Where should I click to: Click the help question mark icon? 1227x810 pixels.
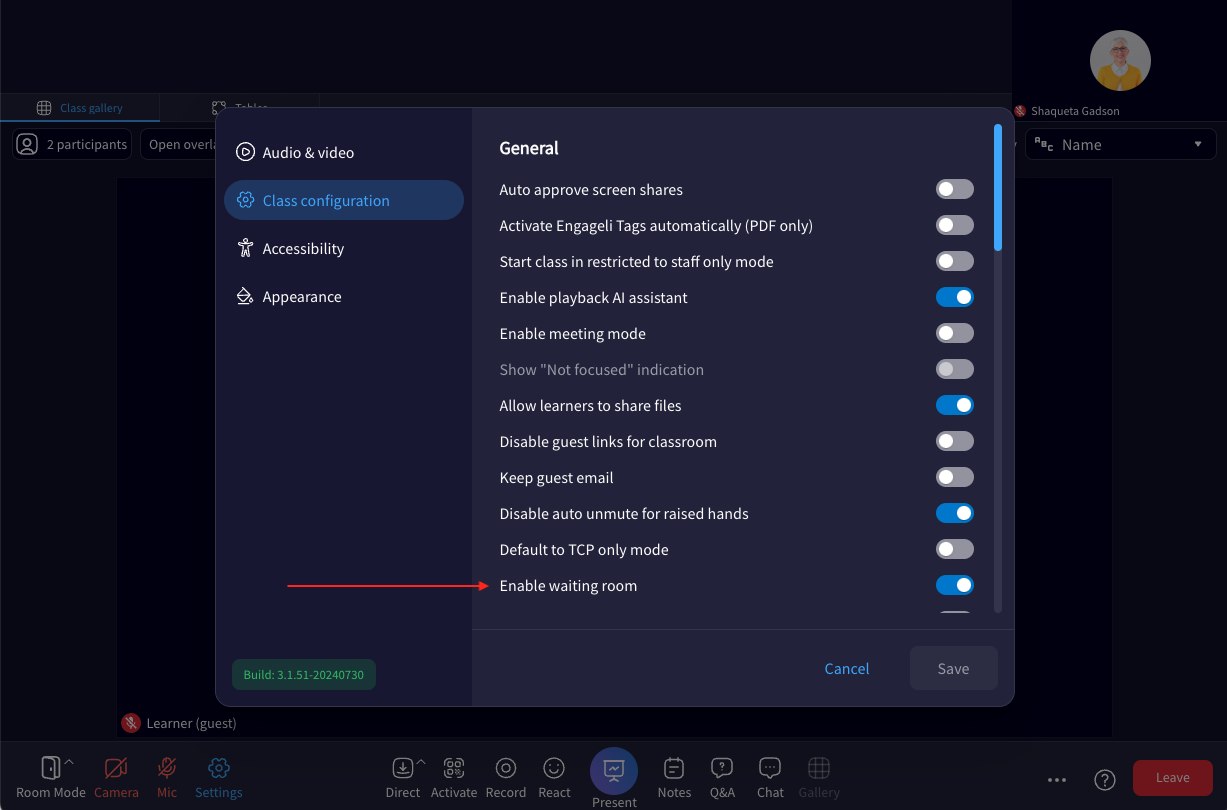[x=1105, y=779]
